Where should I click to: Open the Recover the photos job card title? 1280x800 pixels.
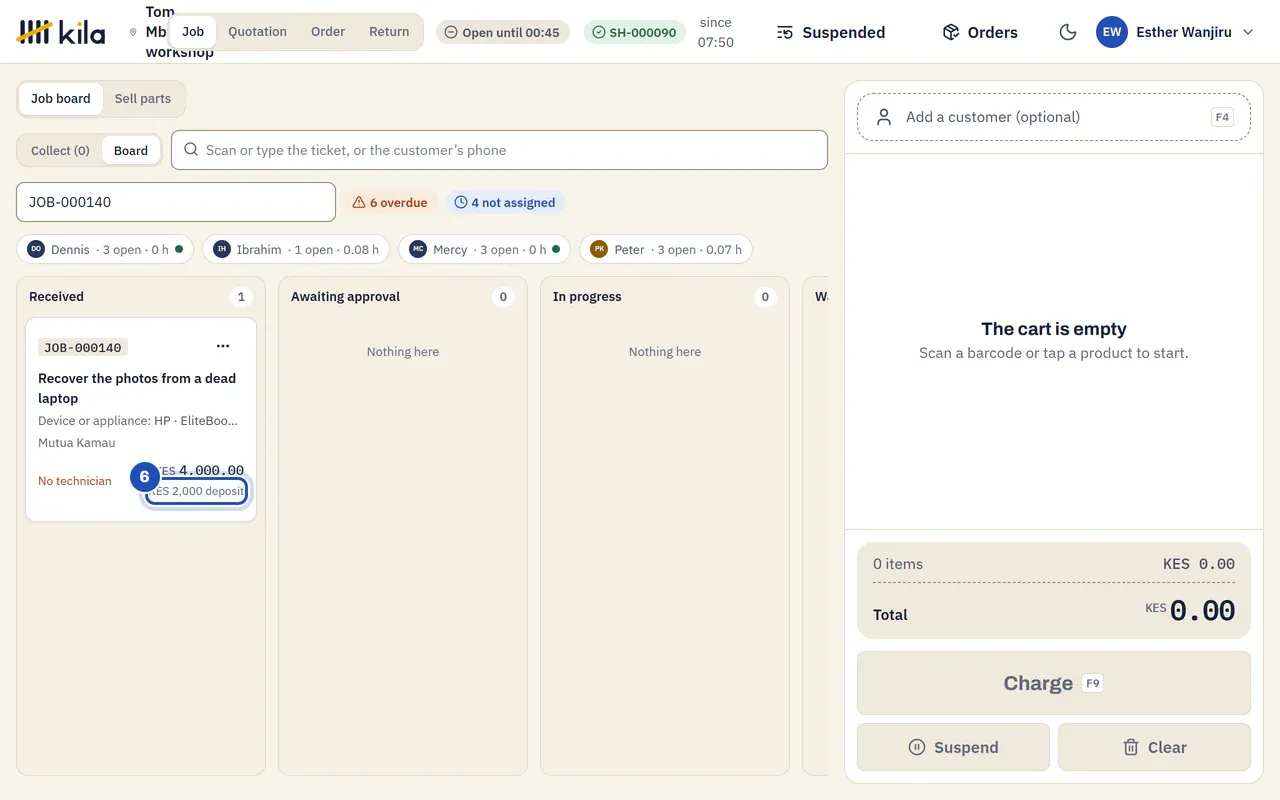point(137,388)
